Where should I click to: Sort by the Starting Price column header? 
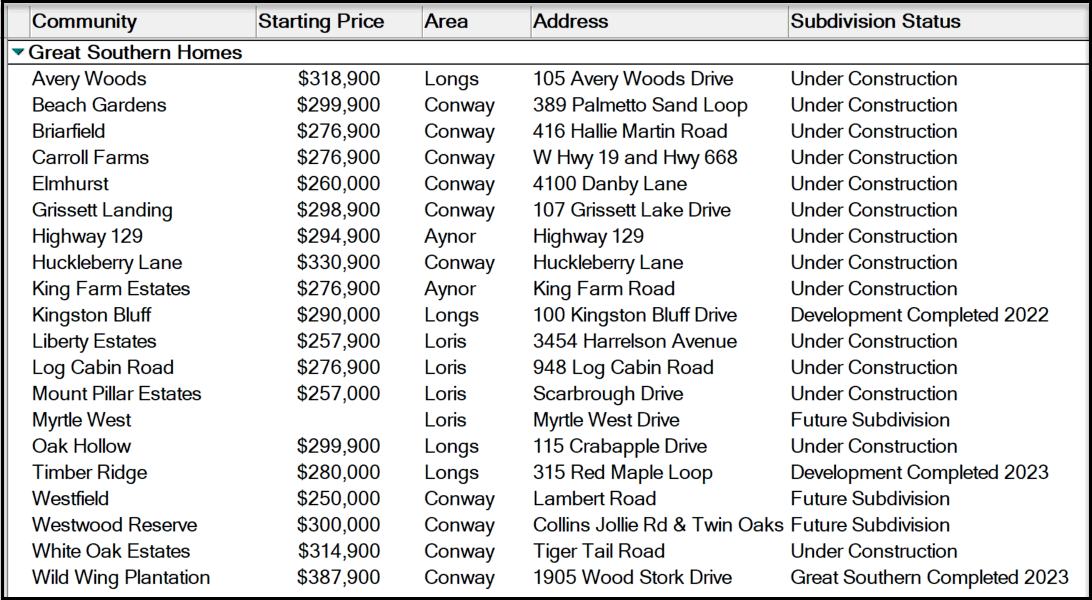pyautogui.click(x=320, y=21)
